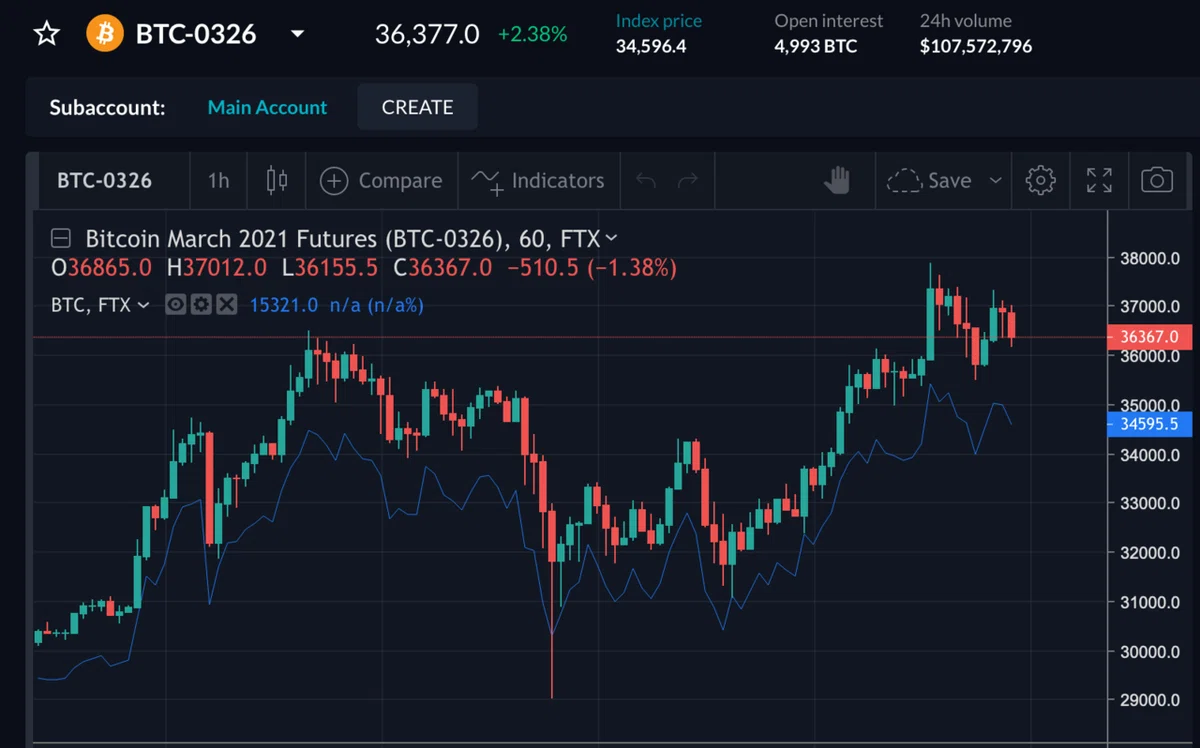Edit the BTC-0326 symbol search field
The height and width of the screenshot is (748, 1200).
pyautogui.click(x=105, y=181)
